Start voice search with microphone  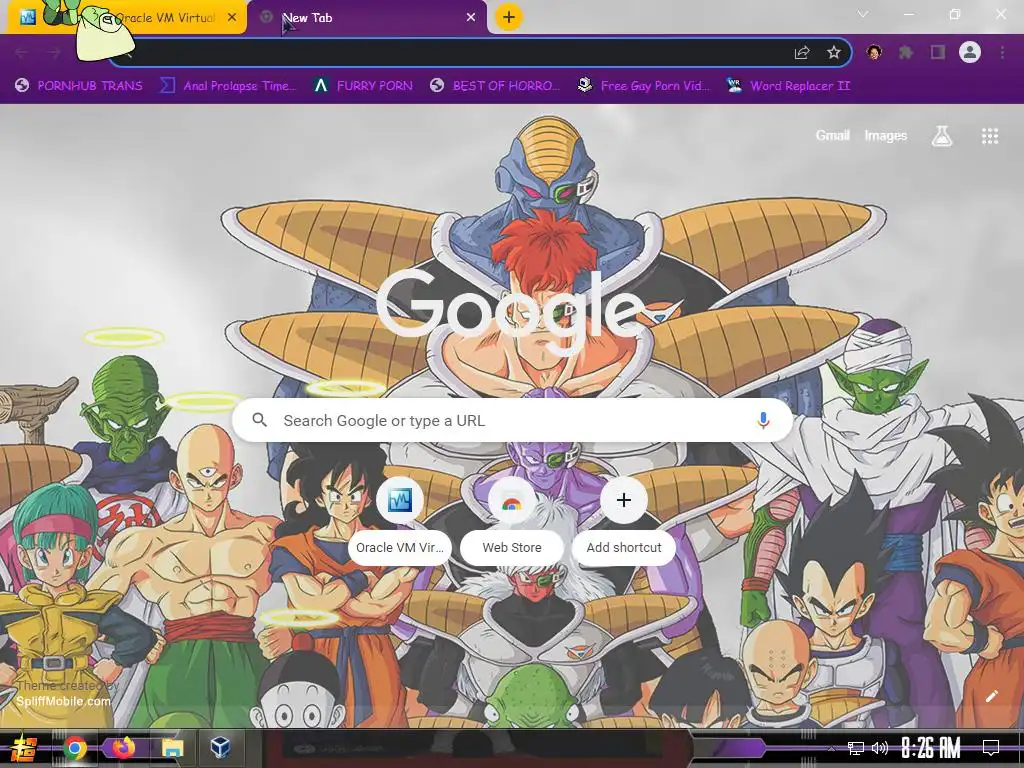click(x=763, y=420)
